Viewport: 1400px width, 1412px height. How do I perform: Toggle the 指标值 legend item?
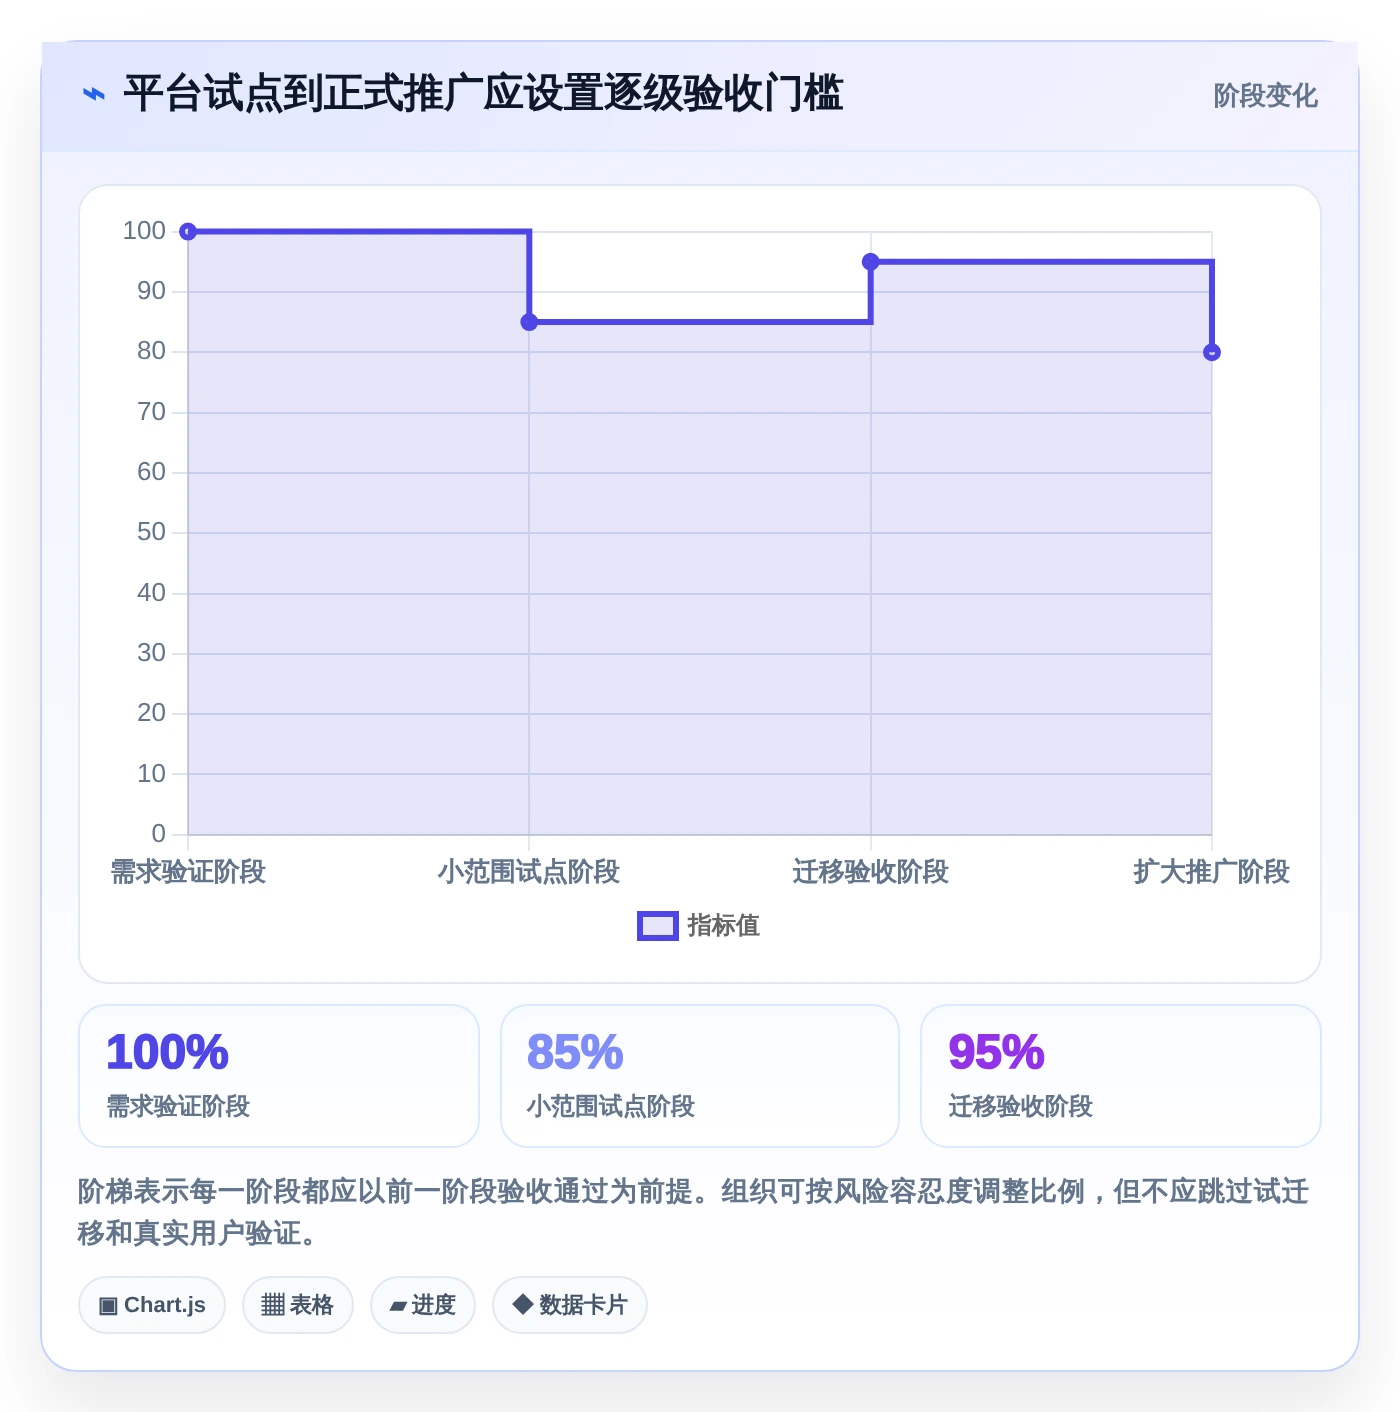point(699,926)
